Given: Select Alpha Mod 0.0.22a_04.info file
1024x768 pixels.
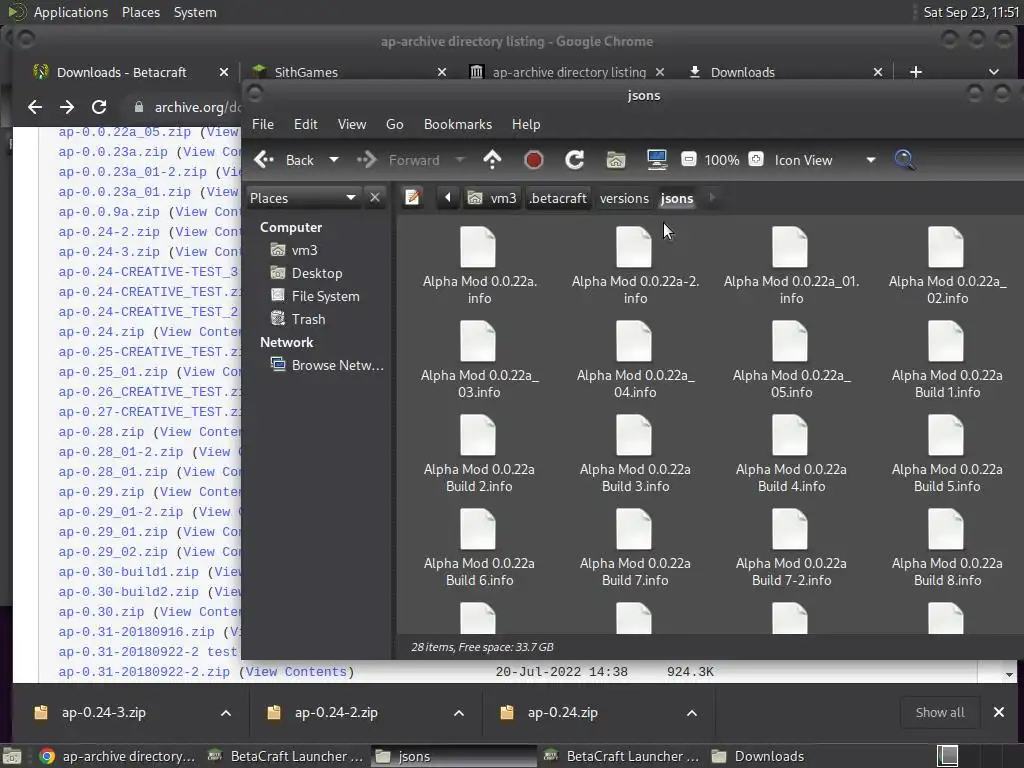Looking at the screenshot, I should click(635, 360).
